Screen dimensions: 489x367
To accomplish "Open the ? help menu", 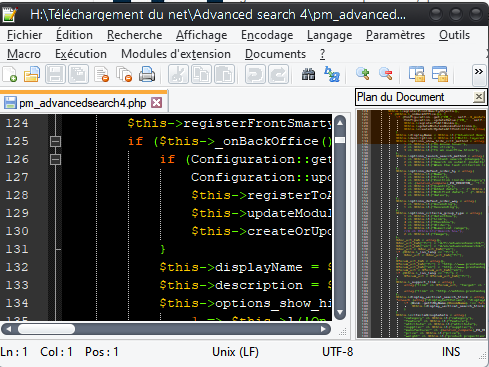I will coord(322,54).
